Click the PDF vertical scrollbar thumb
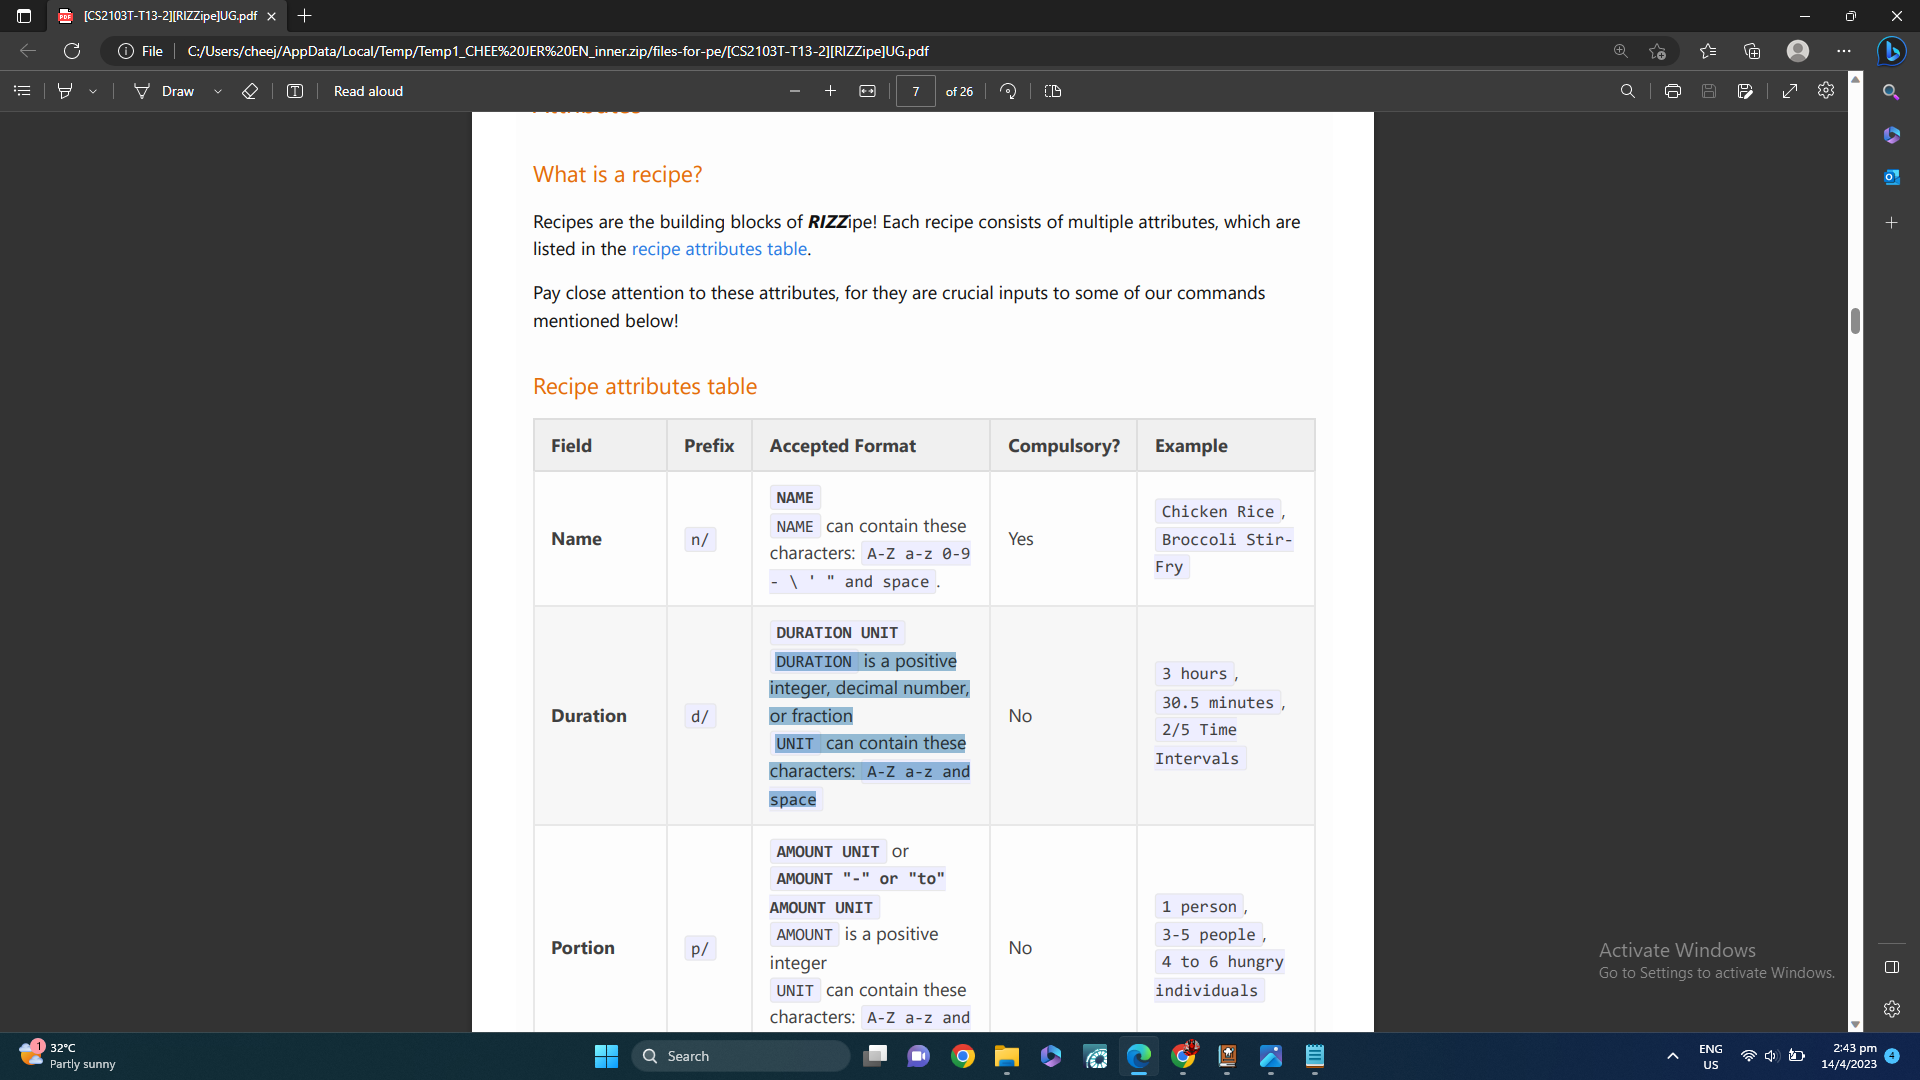The height and width of the screenshot is (1080, 1920). pos(1855,321)
